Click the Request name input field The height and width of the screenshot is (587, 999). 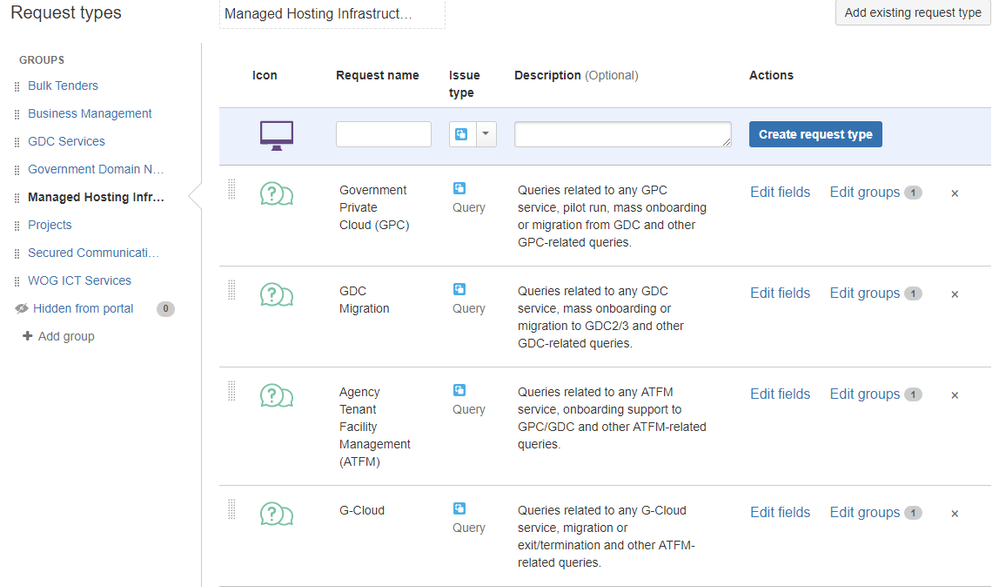click(384, 134)
